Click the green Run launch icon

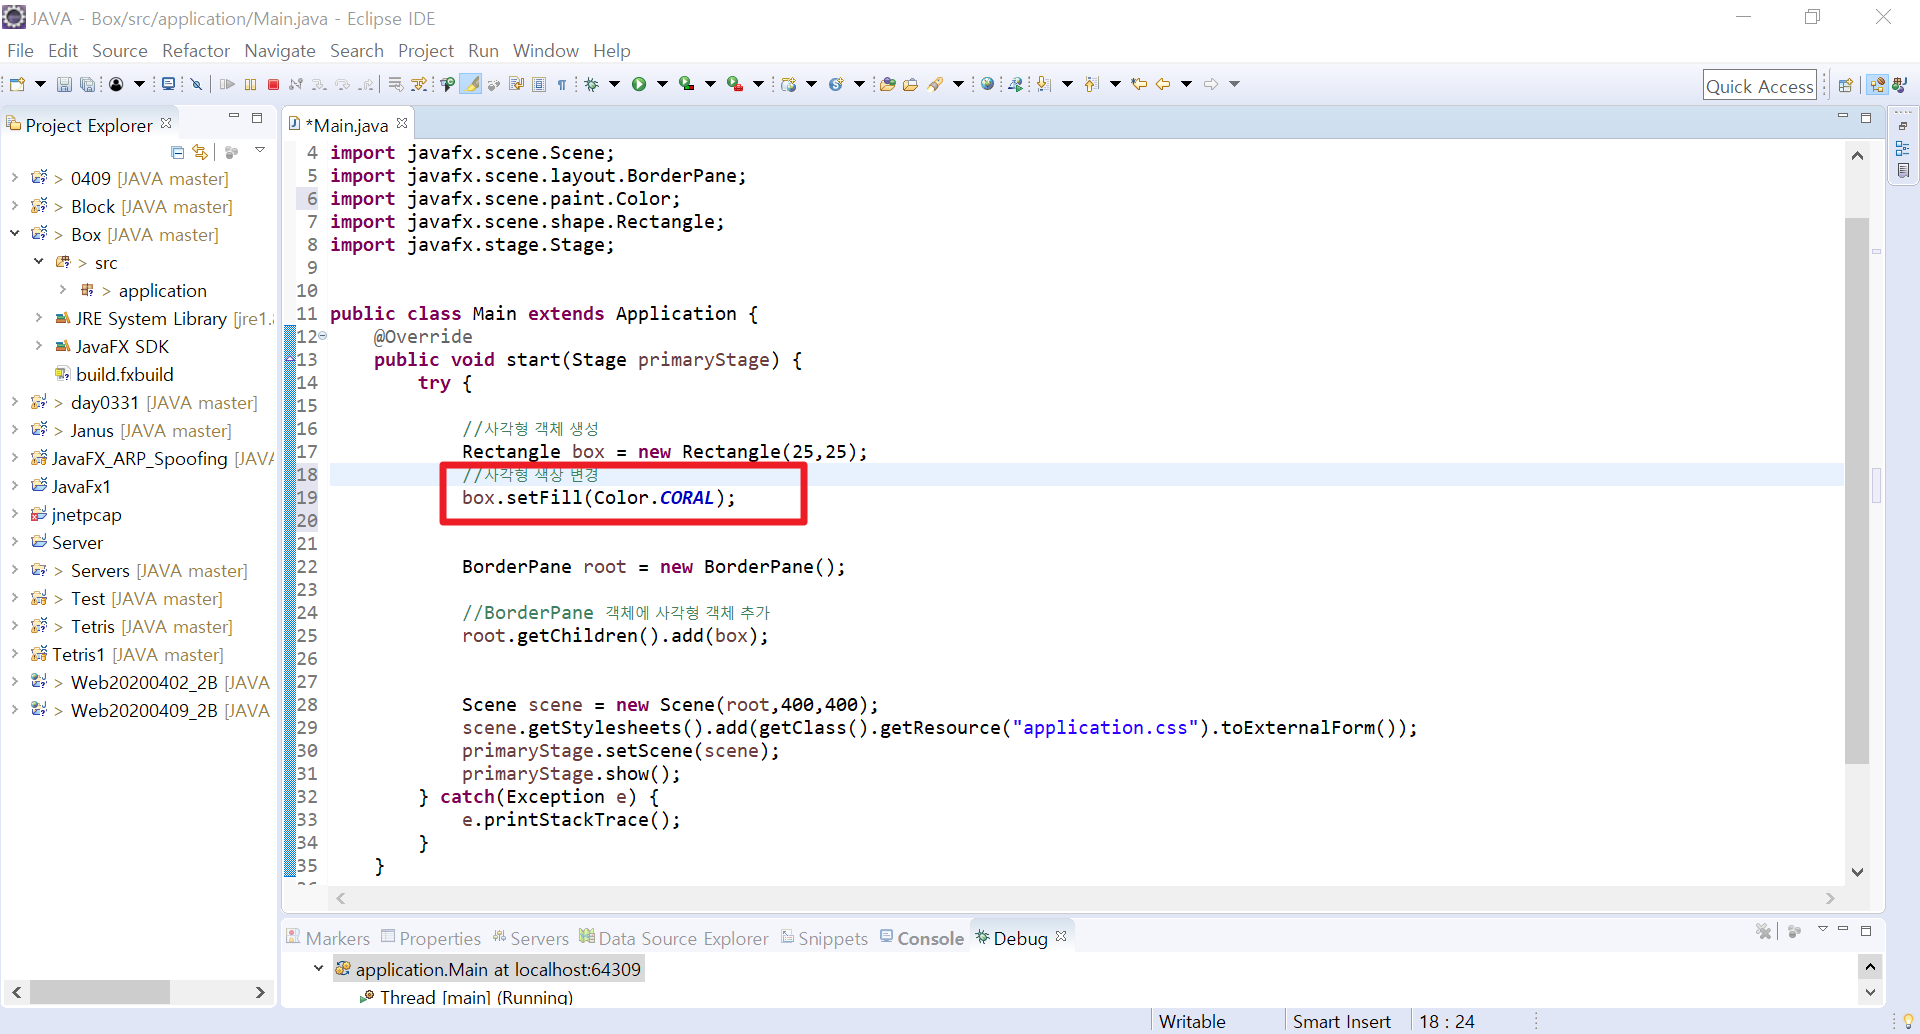point(639,85)
